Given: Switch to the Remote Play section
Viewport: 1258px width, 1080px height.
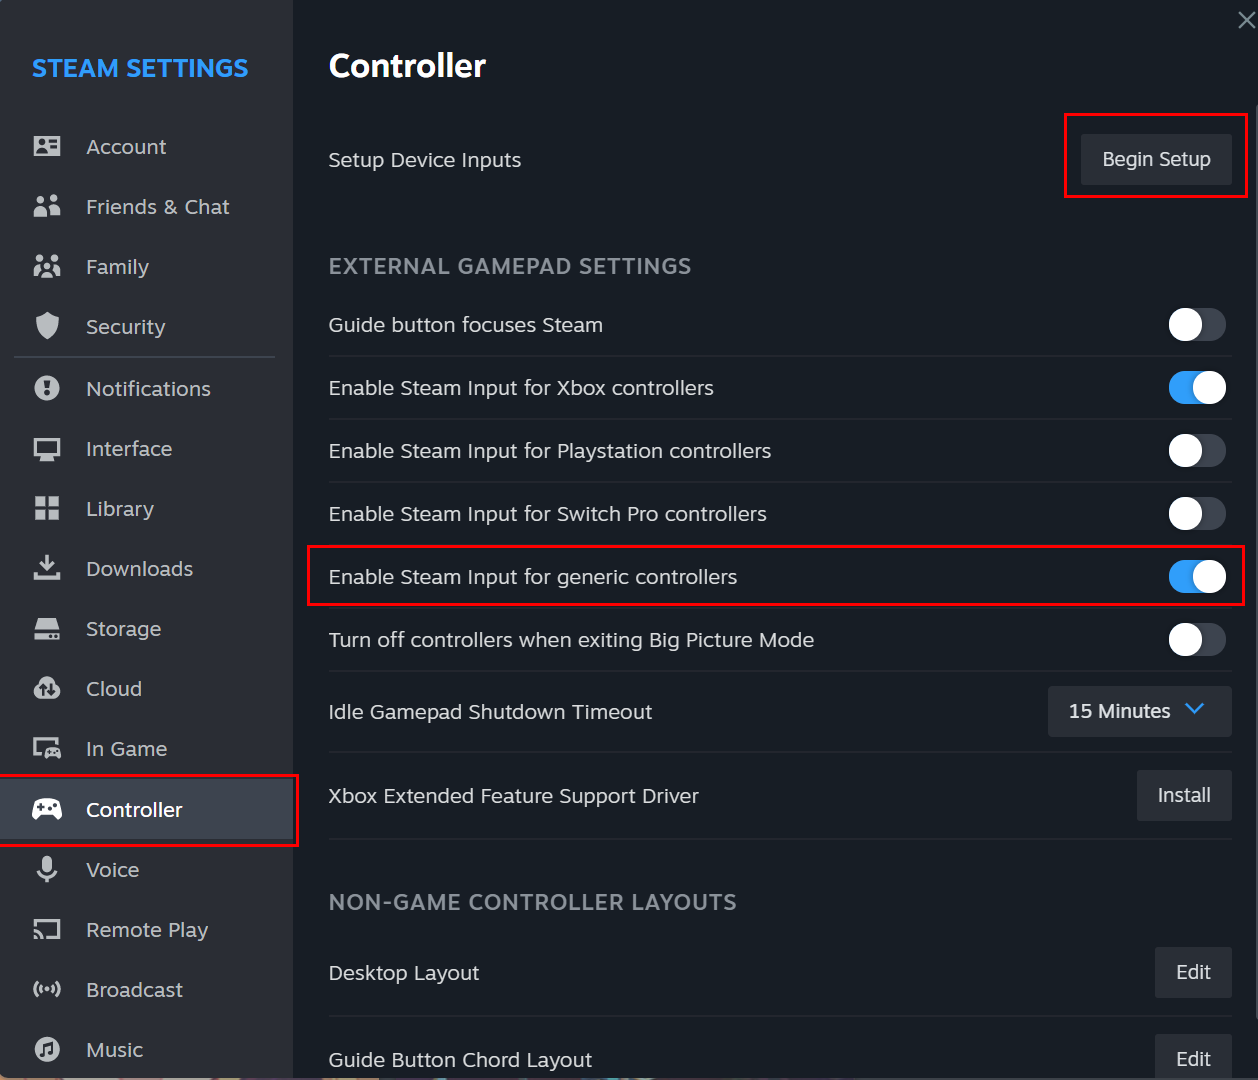Looking at the screenshot, I should point(147,930).
